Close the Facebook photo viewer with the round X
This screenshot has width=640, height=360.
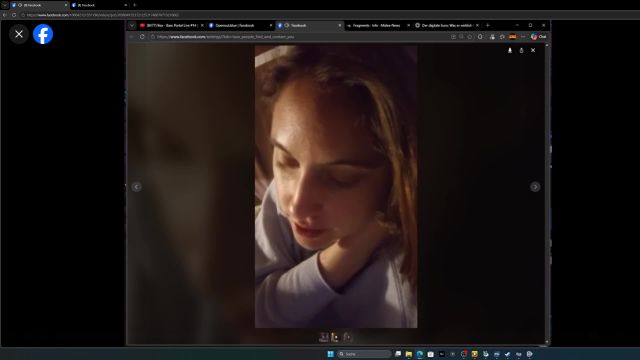pos(19,34)
